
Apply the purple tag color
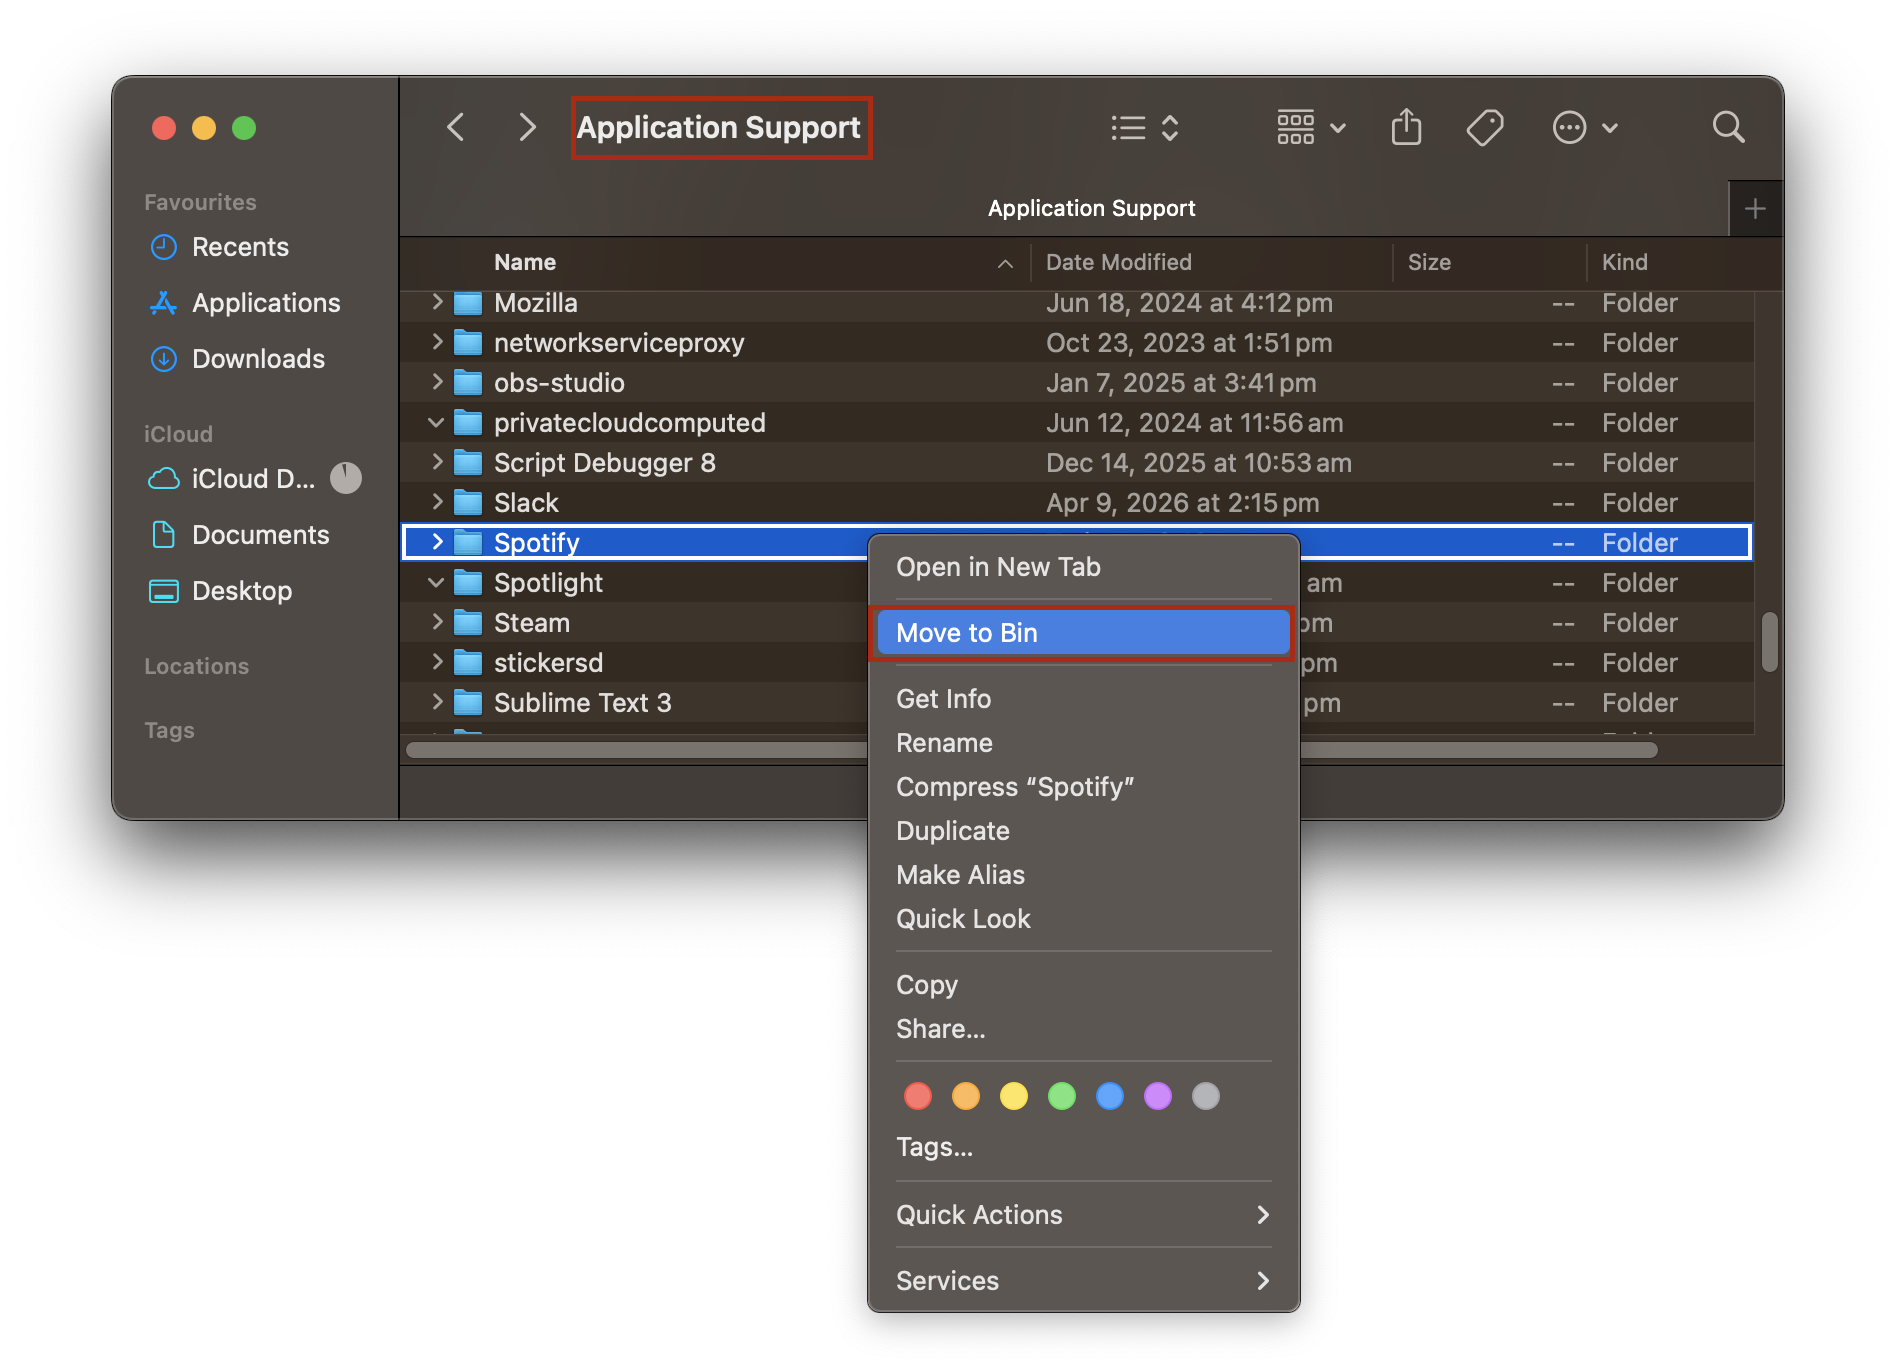coord(1158,1096)
